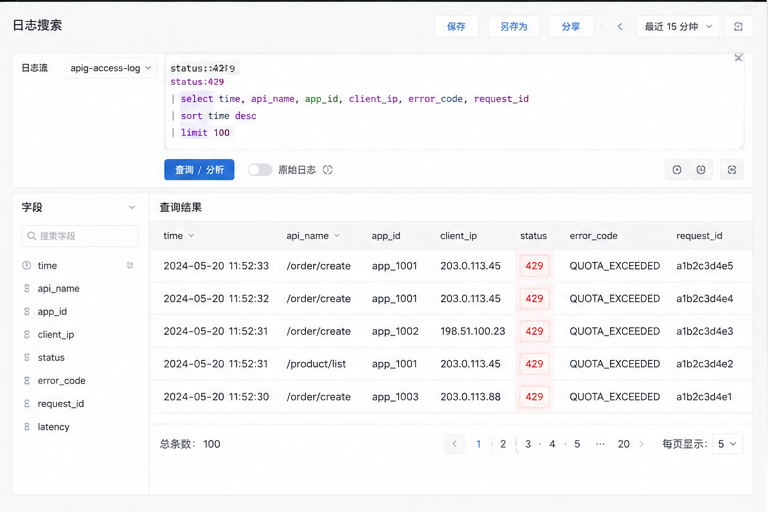768x512 pixels.
Task: Click the clock icon before time field
Action: tap(26, 265)
